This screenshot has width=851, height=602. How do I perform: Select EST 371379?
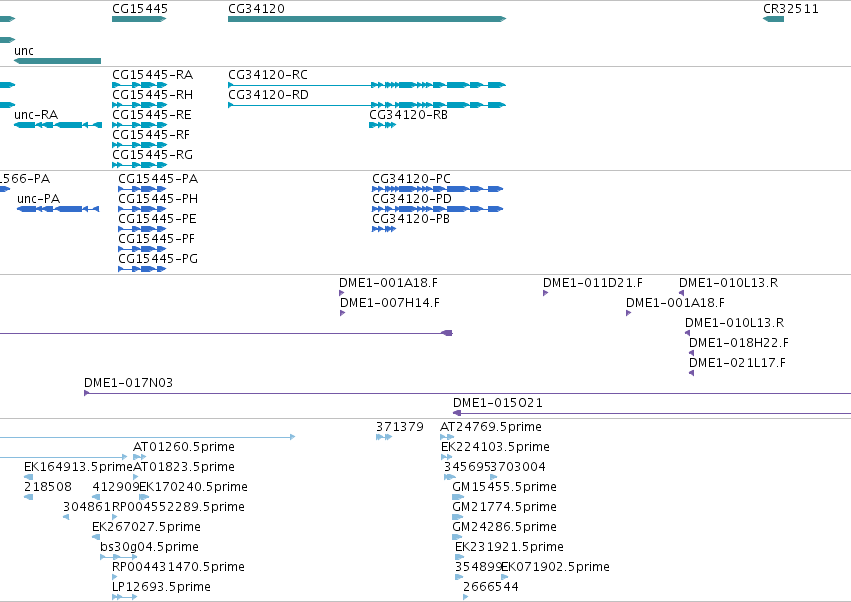(384, 438)
